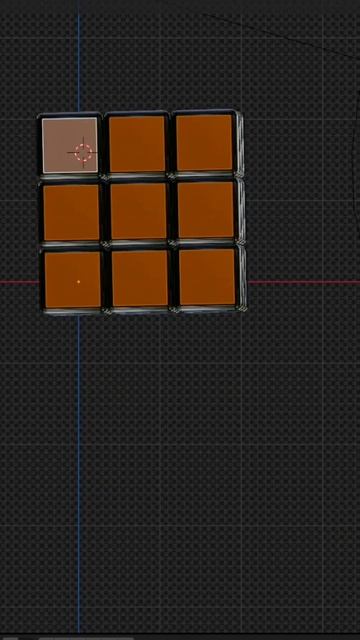Click the small orange object origin dot
The height and width of the screenshot is (640, 360).
coord(78,282)
